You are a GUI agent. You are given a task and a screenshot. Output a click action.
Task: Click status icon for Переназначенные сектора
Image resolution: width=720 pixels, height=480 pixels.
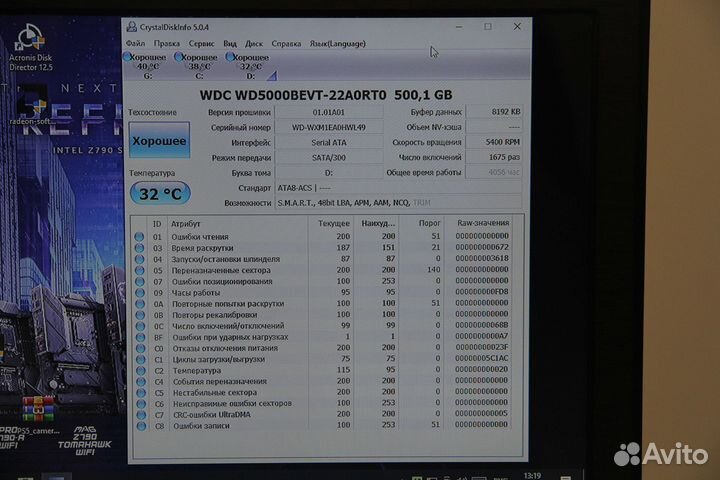pyautogui.click(x=140, y=270)
